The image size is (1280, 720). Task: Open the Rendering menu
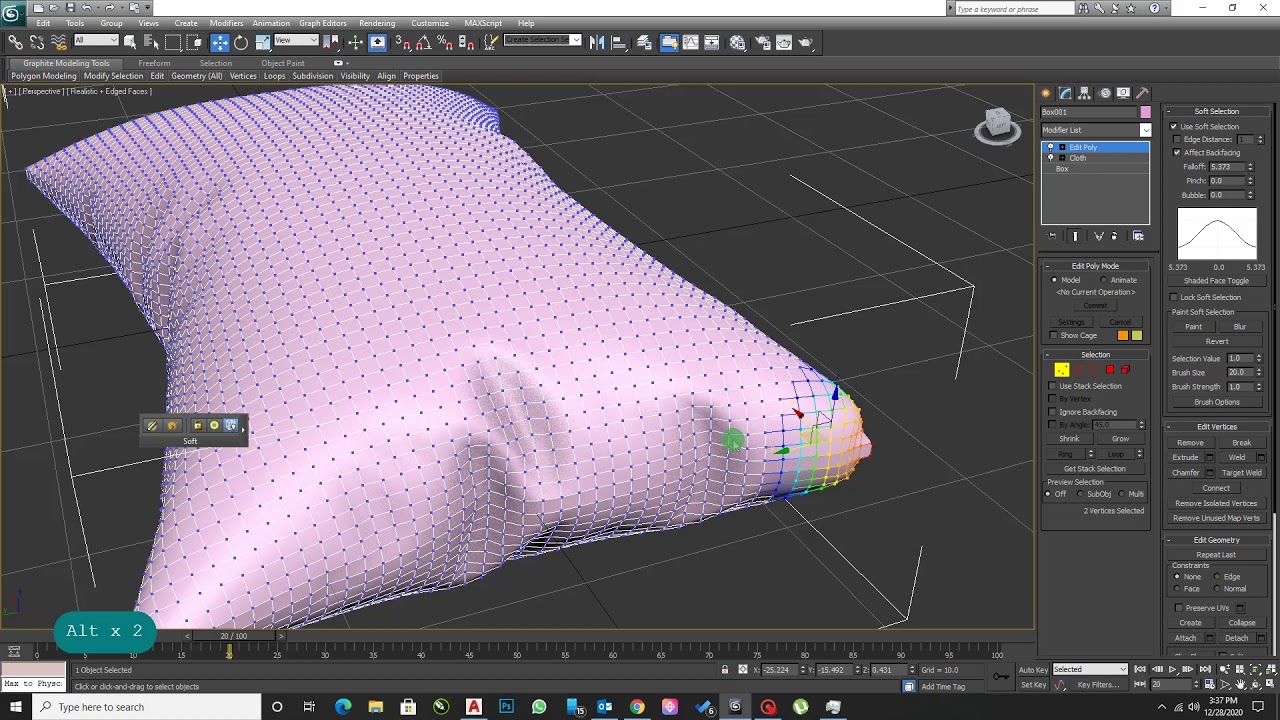point(377,23)
